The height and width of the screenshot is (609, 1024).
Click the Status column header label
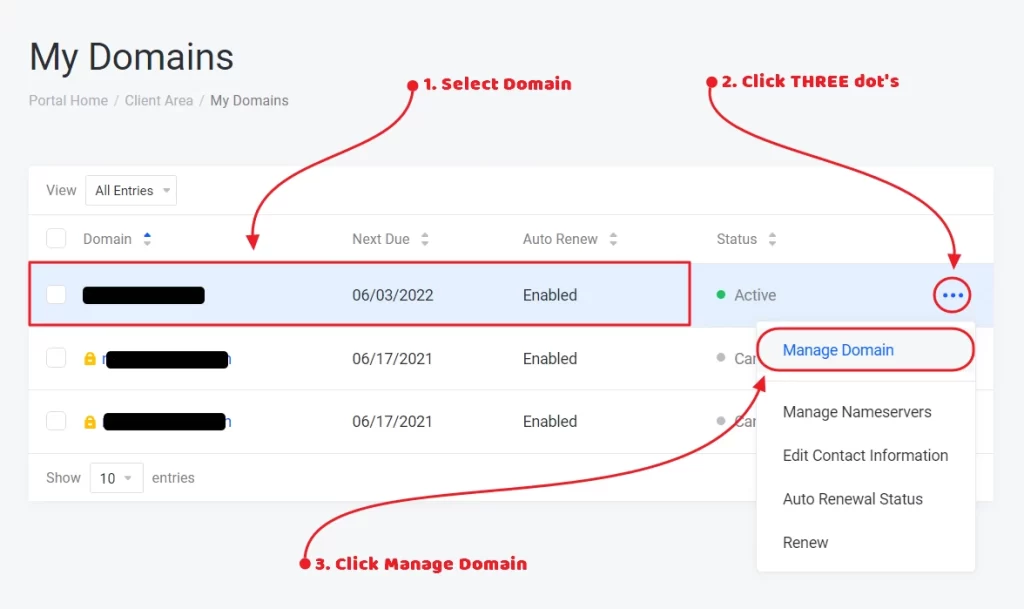click(x=737, y=239)
